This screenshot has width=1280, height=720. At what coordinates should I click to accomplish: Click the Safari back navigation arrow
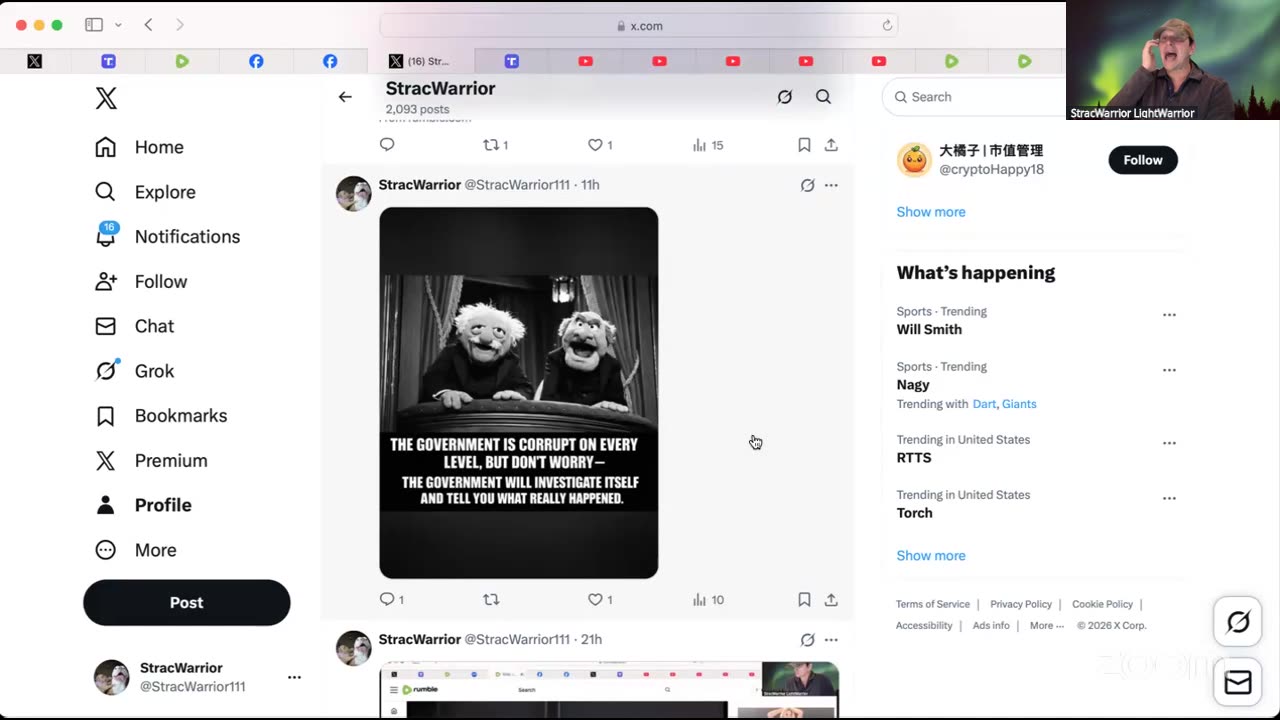148,25
